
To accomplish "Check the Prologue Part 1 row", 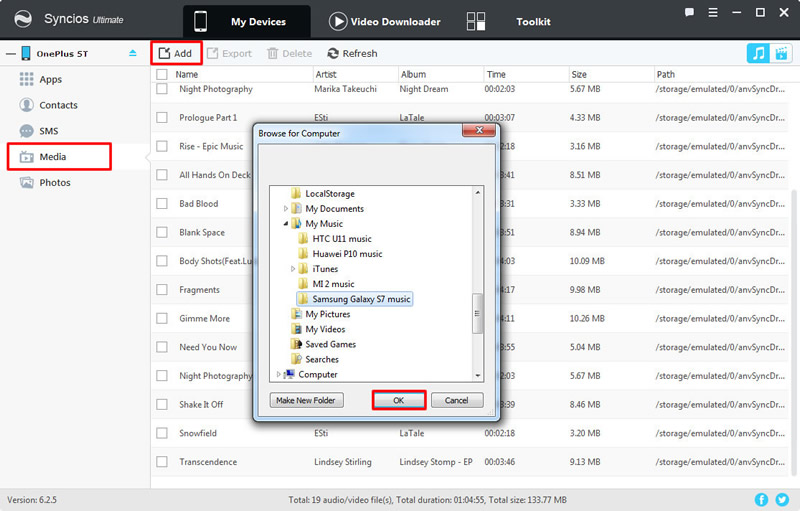I will pos(162,118).
